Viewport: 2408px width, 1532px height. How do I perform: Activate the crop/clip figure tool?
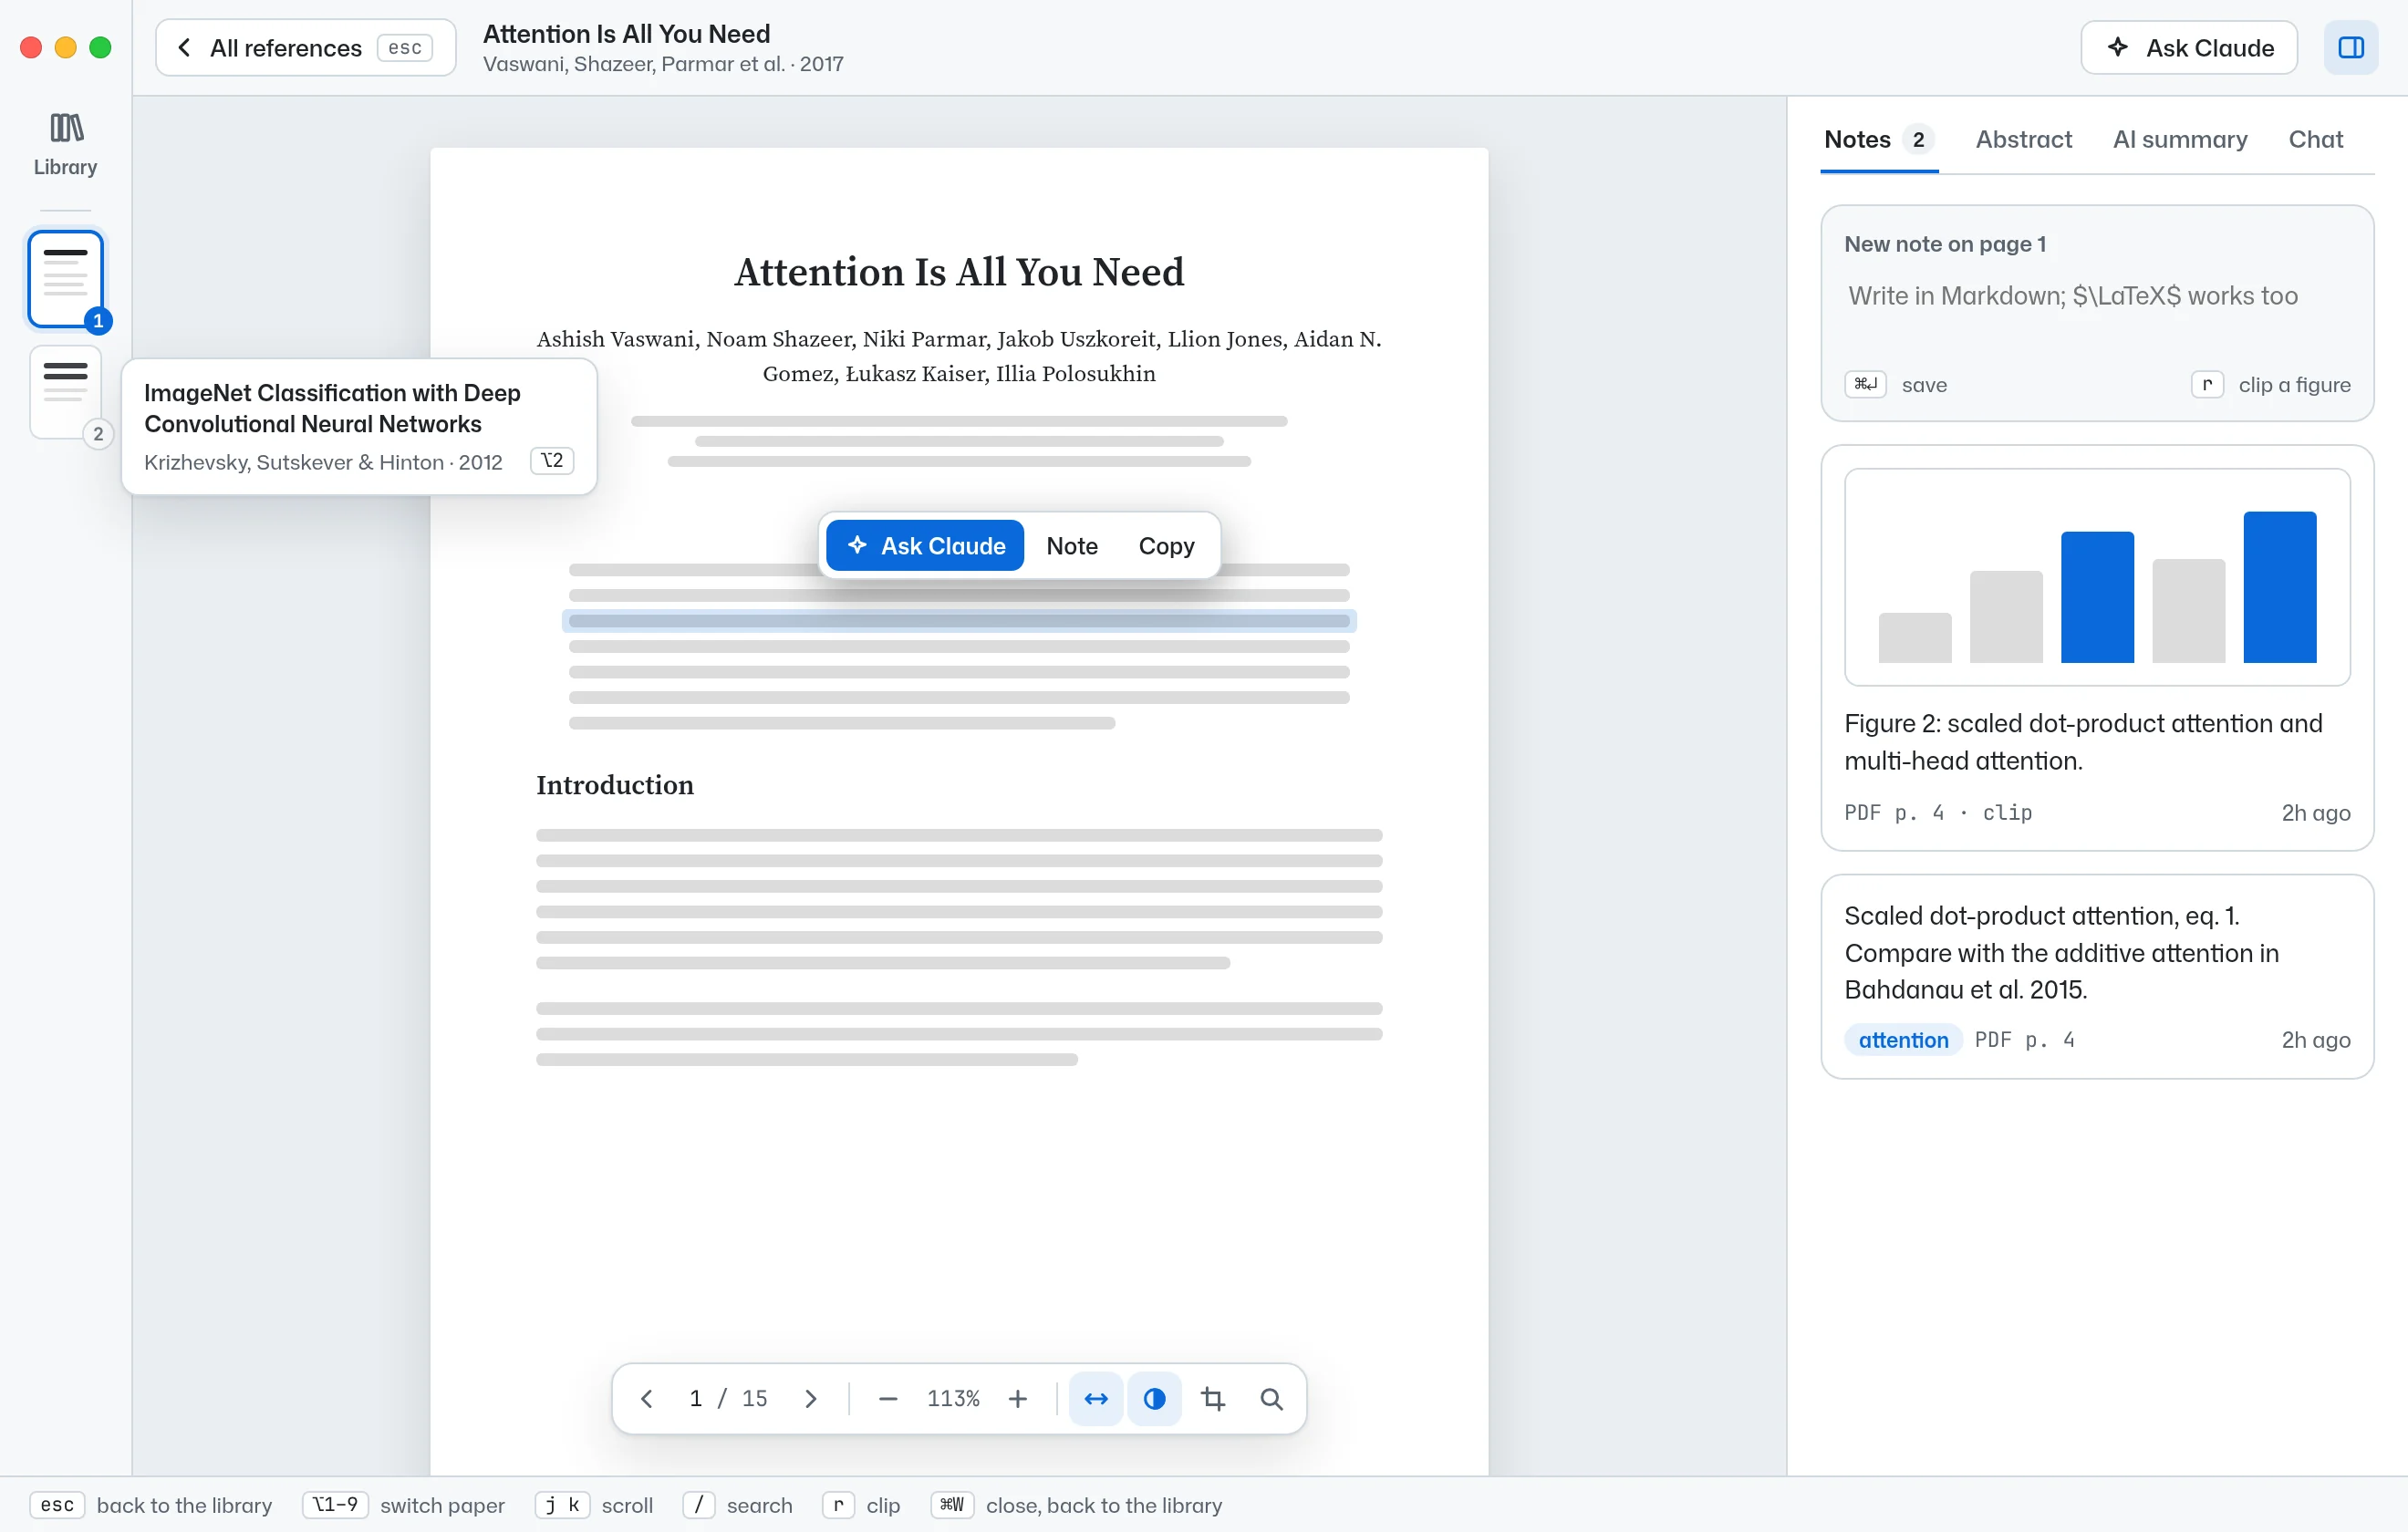(x=1213, y=1399)
